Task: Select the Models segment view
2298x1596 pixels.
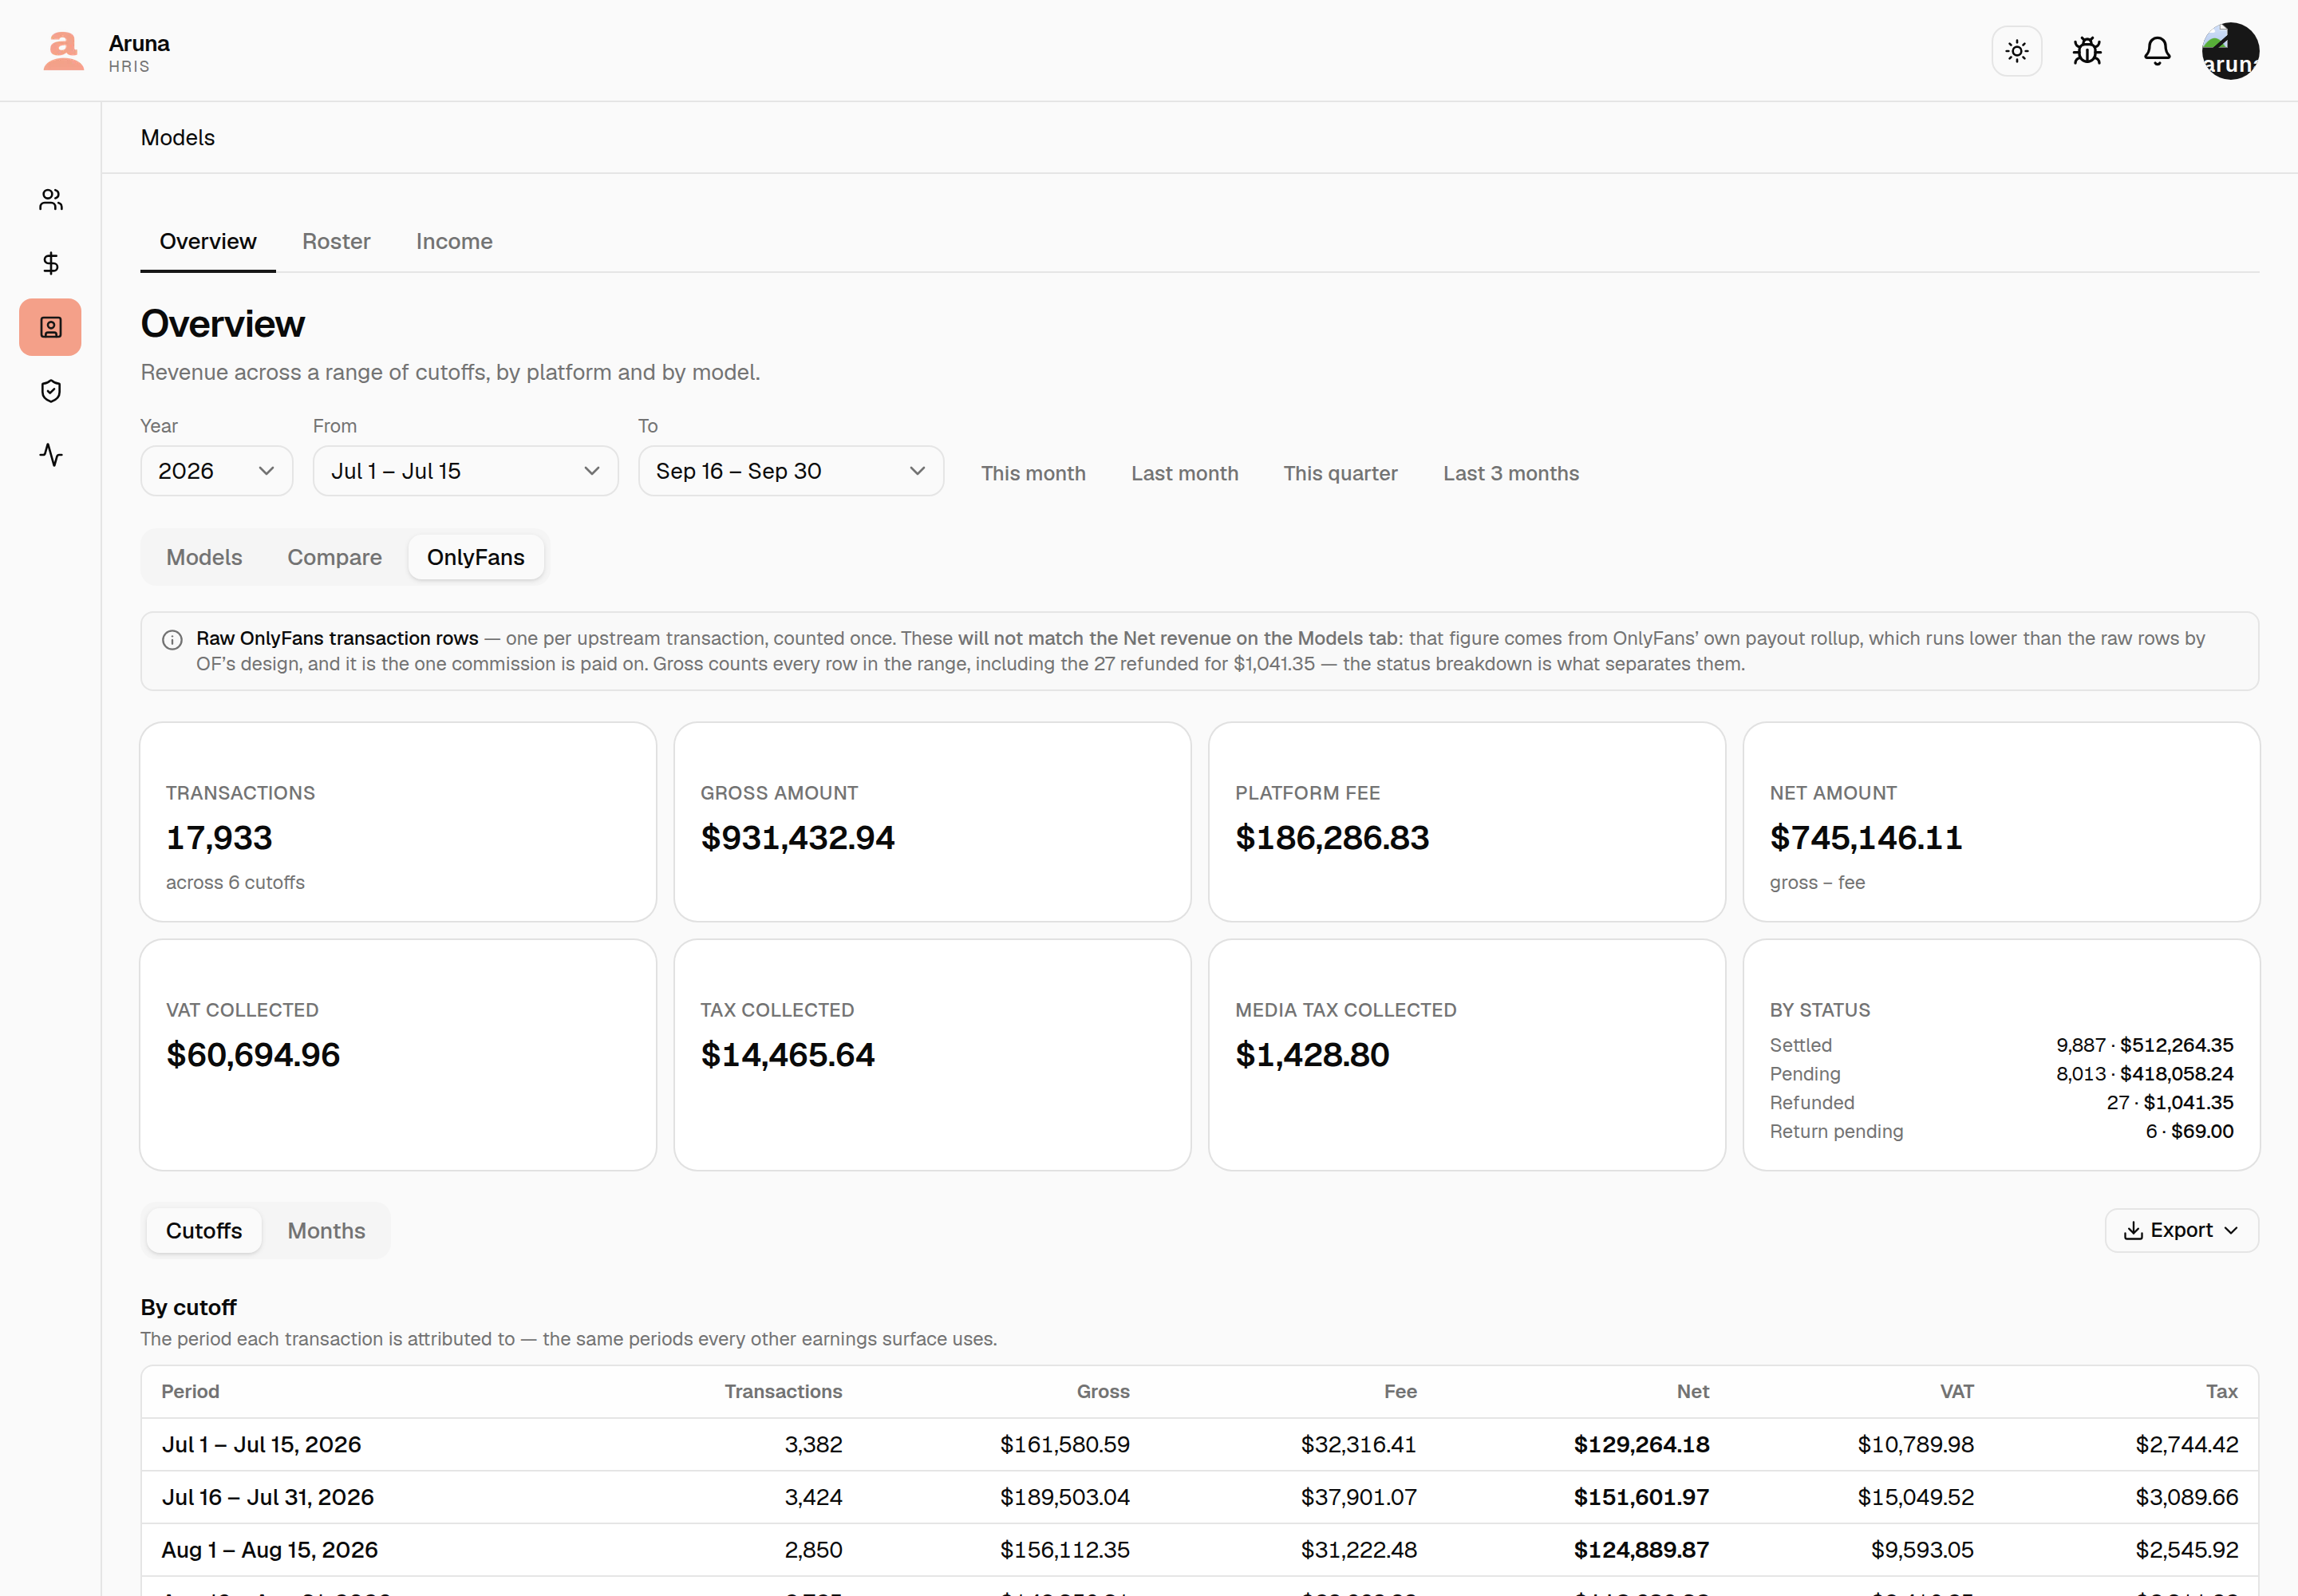Action: (204, 557)
